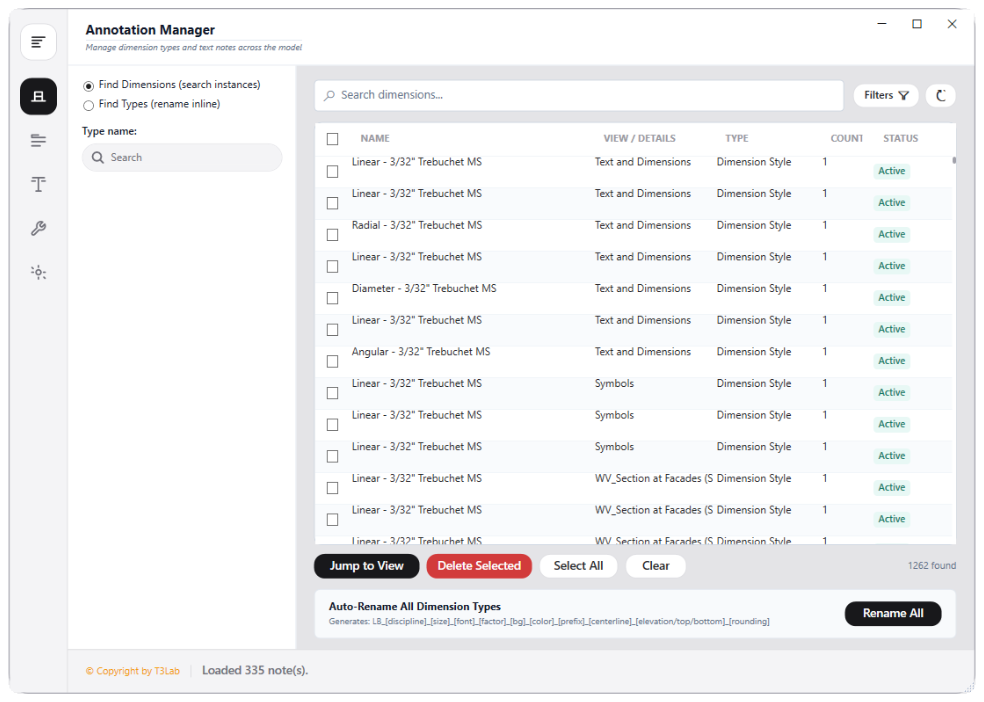Open the sidebar menu toggle icon
This screenshot has width=984, height=702.
[x=38, y=42]
